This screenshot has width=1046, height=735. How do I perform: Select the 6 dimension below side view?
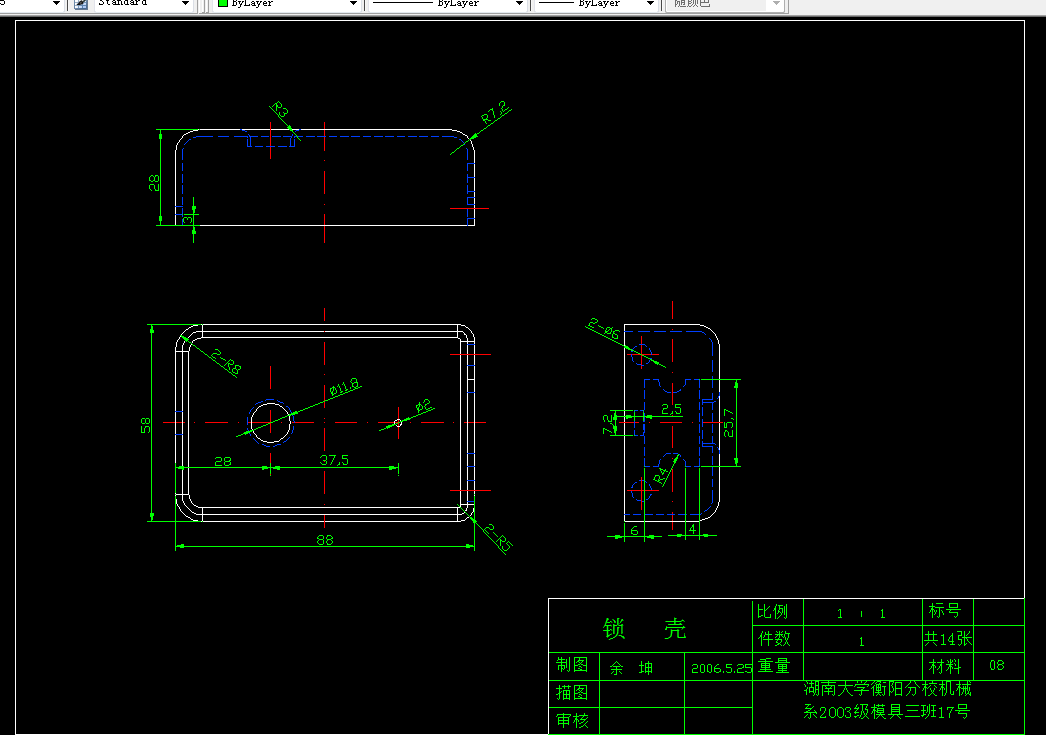pyautogui.click(x=634, y=530)
